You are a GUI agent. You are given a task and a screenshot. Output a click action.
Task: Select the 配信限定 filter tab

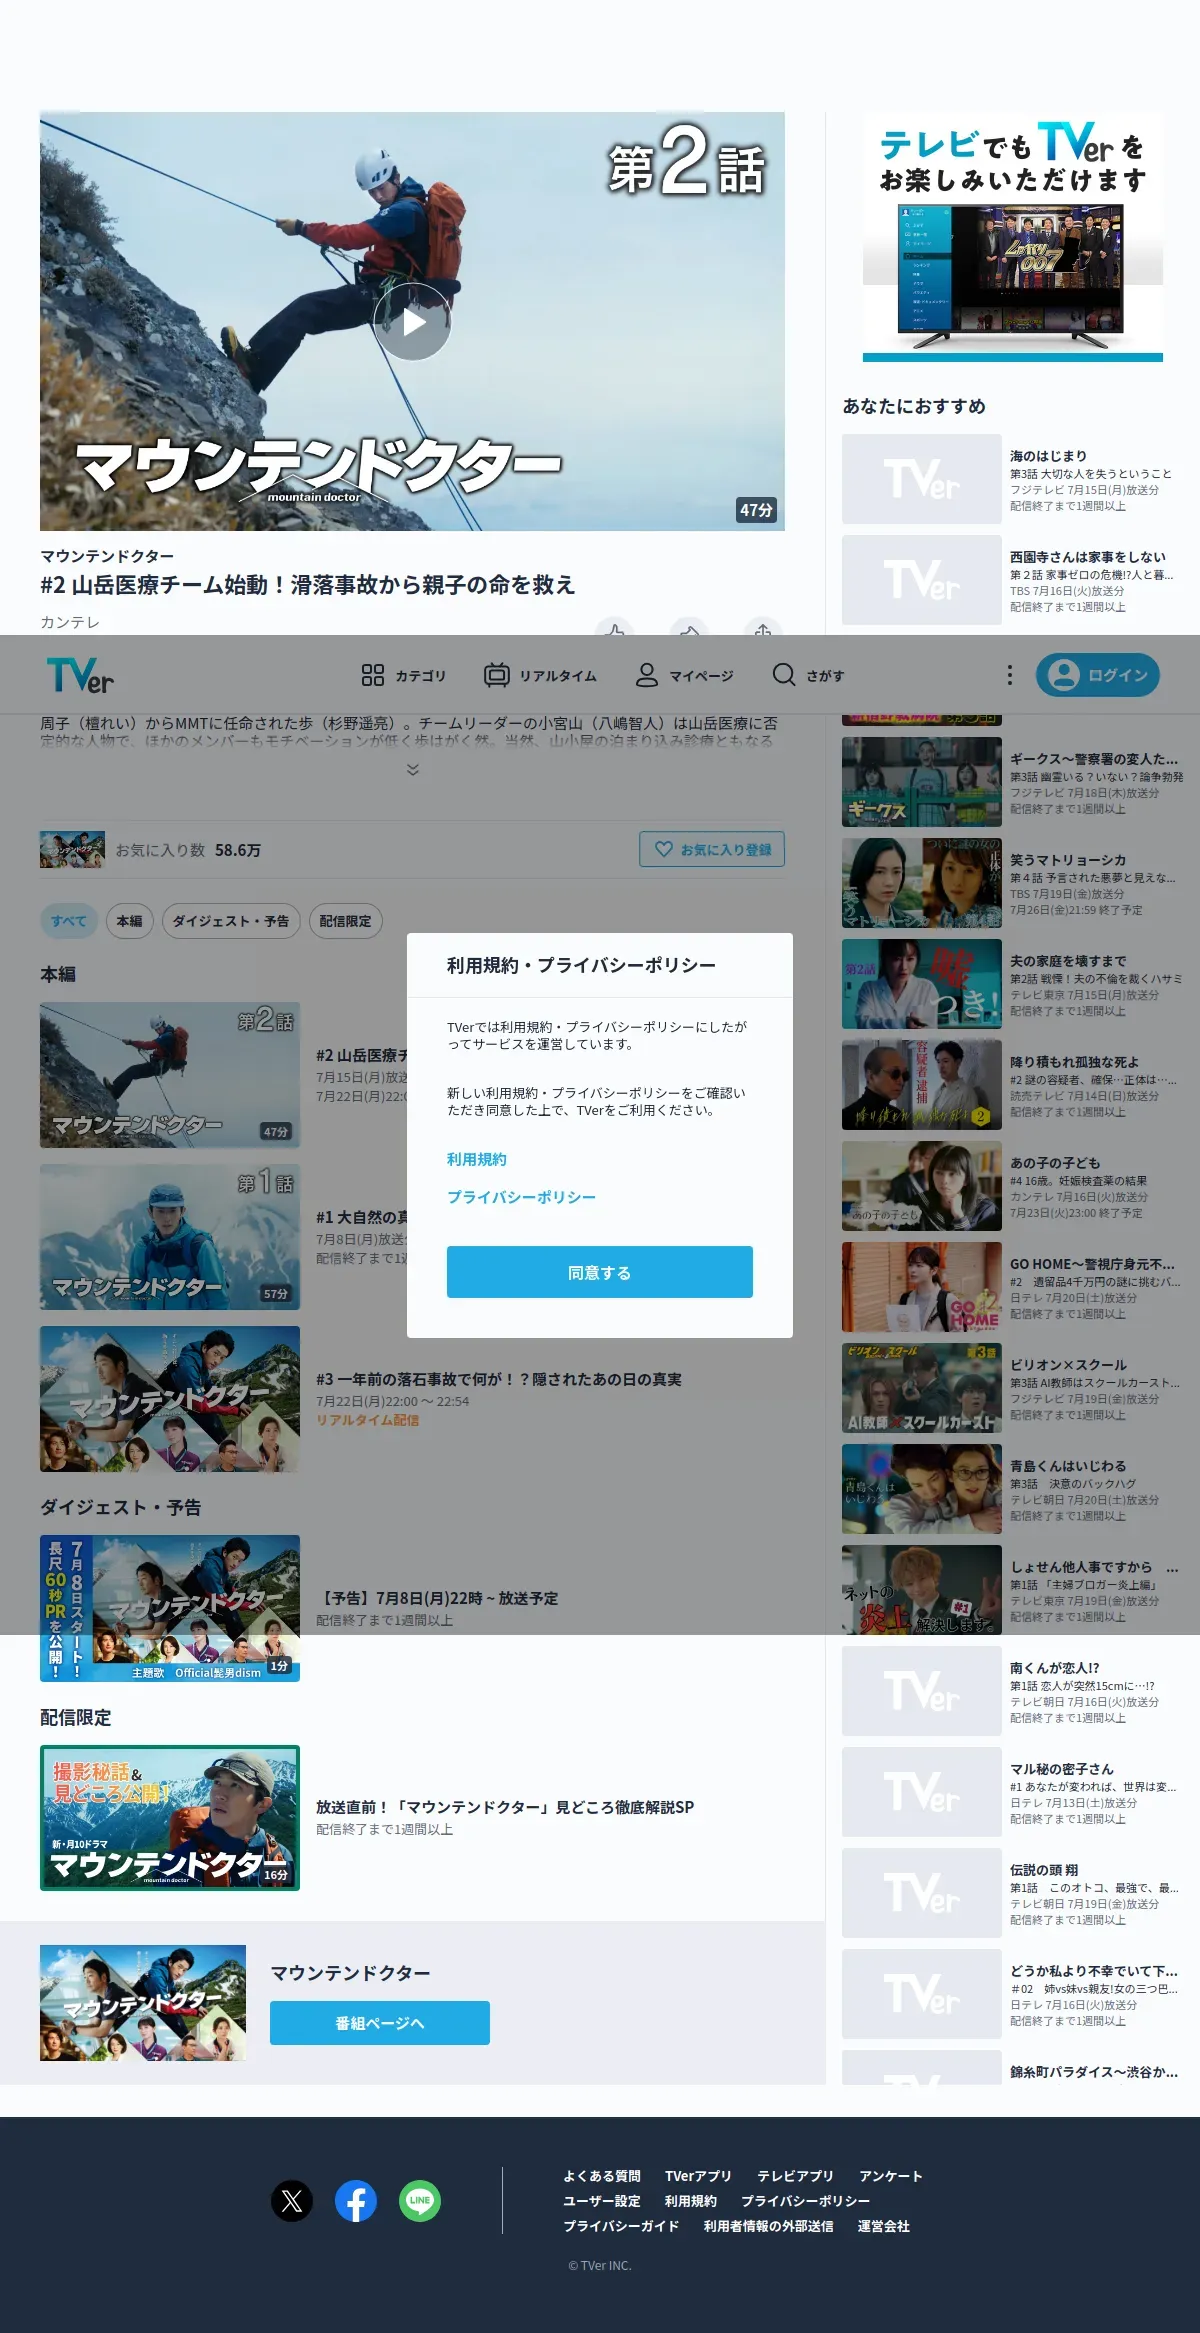[345, 921]
